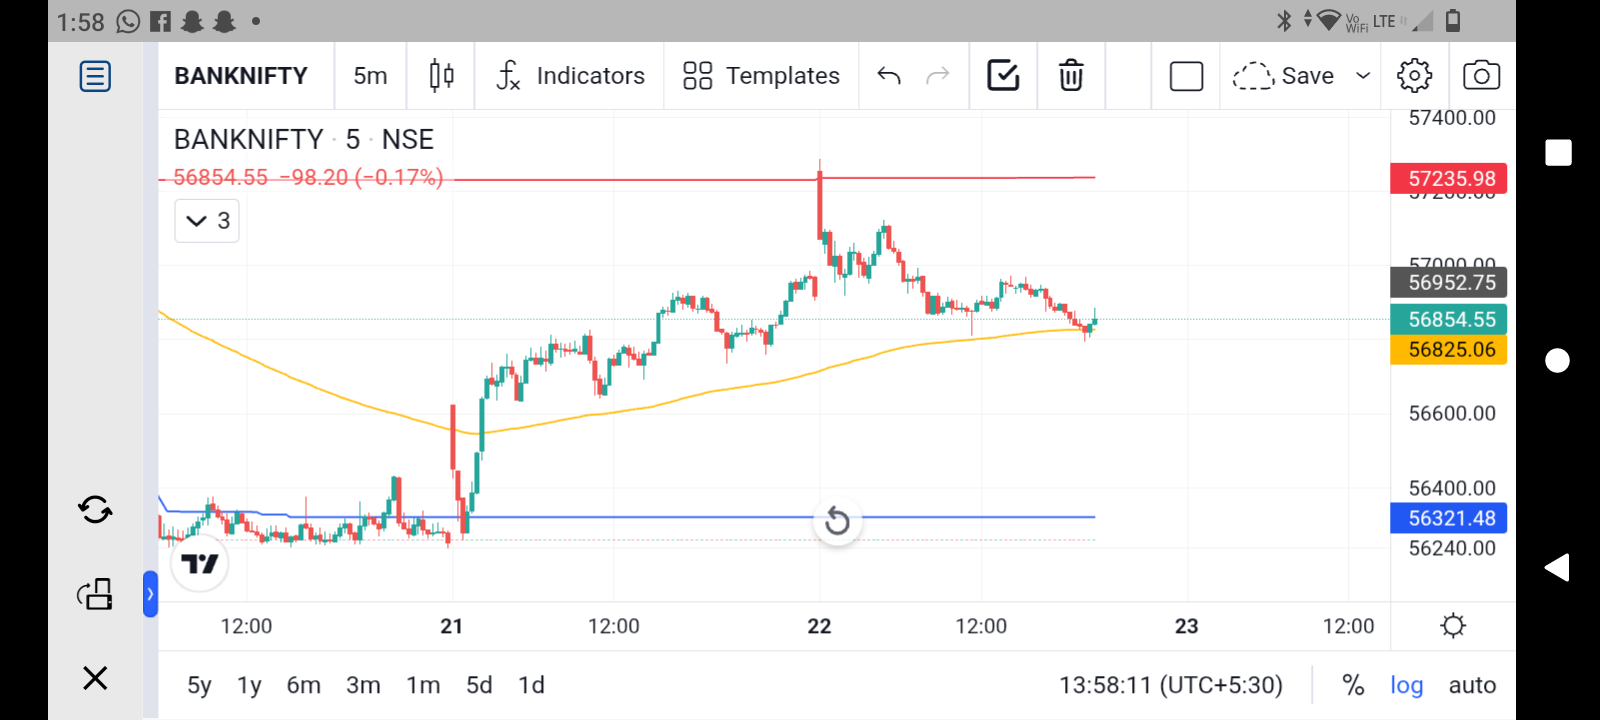Select the 3m date range

(363, 685)
